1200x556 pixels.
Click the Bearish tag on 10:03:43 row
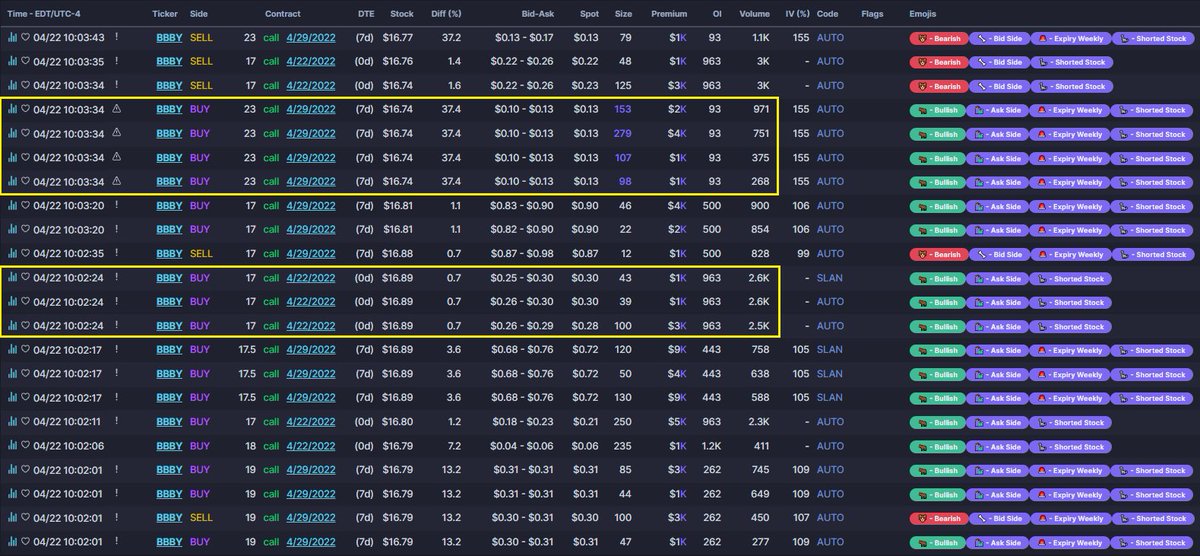point(938,38)
